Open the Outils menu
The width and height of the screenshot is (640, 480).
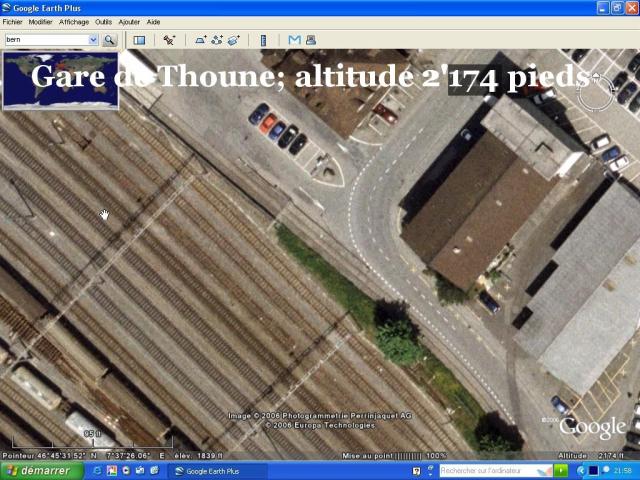click(x=103, y=22)
